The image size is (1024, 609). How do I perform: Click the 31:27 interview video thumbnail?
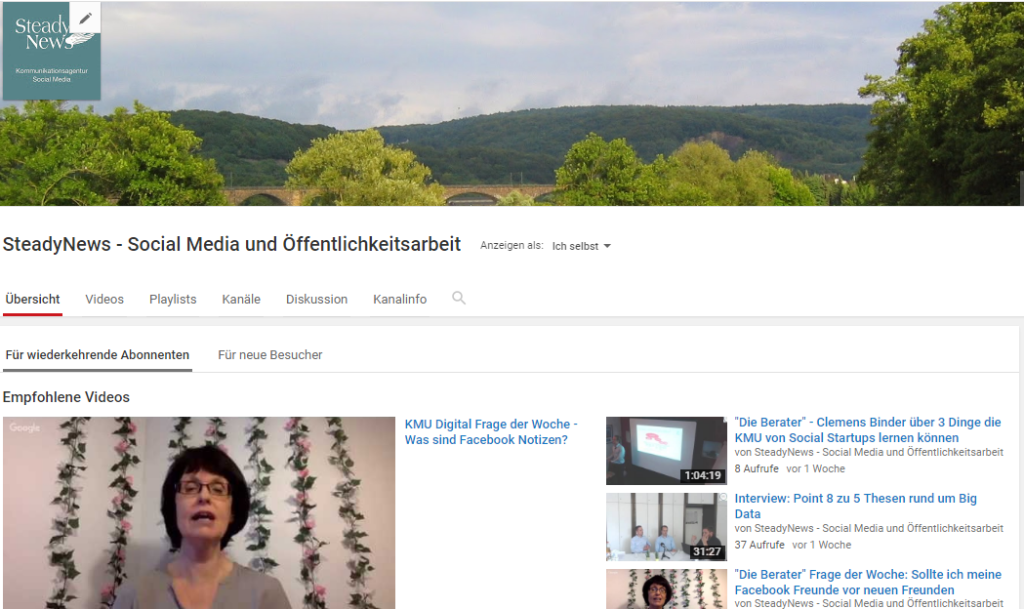click(x=666, y=527)
